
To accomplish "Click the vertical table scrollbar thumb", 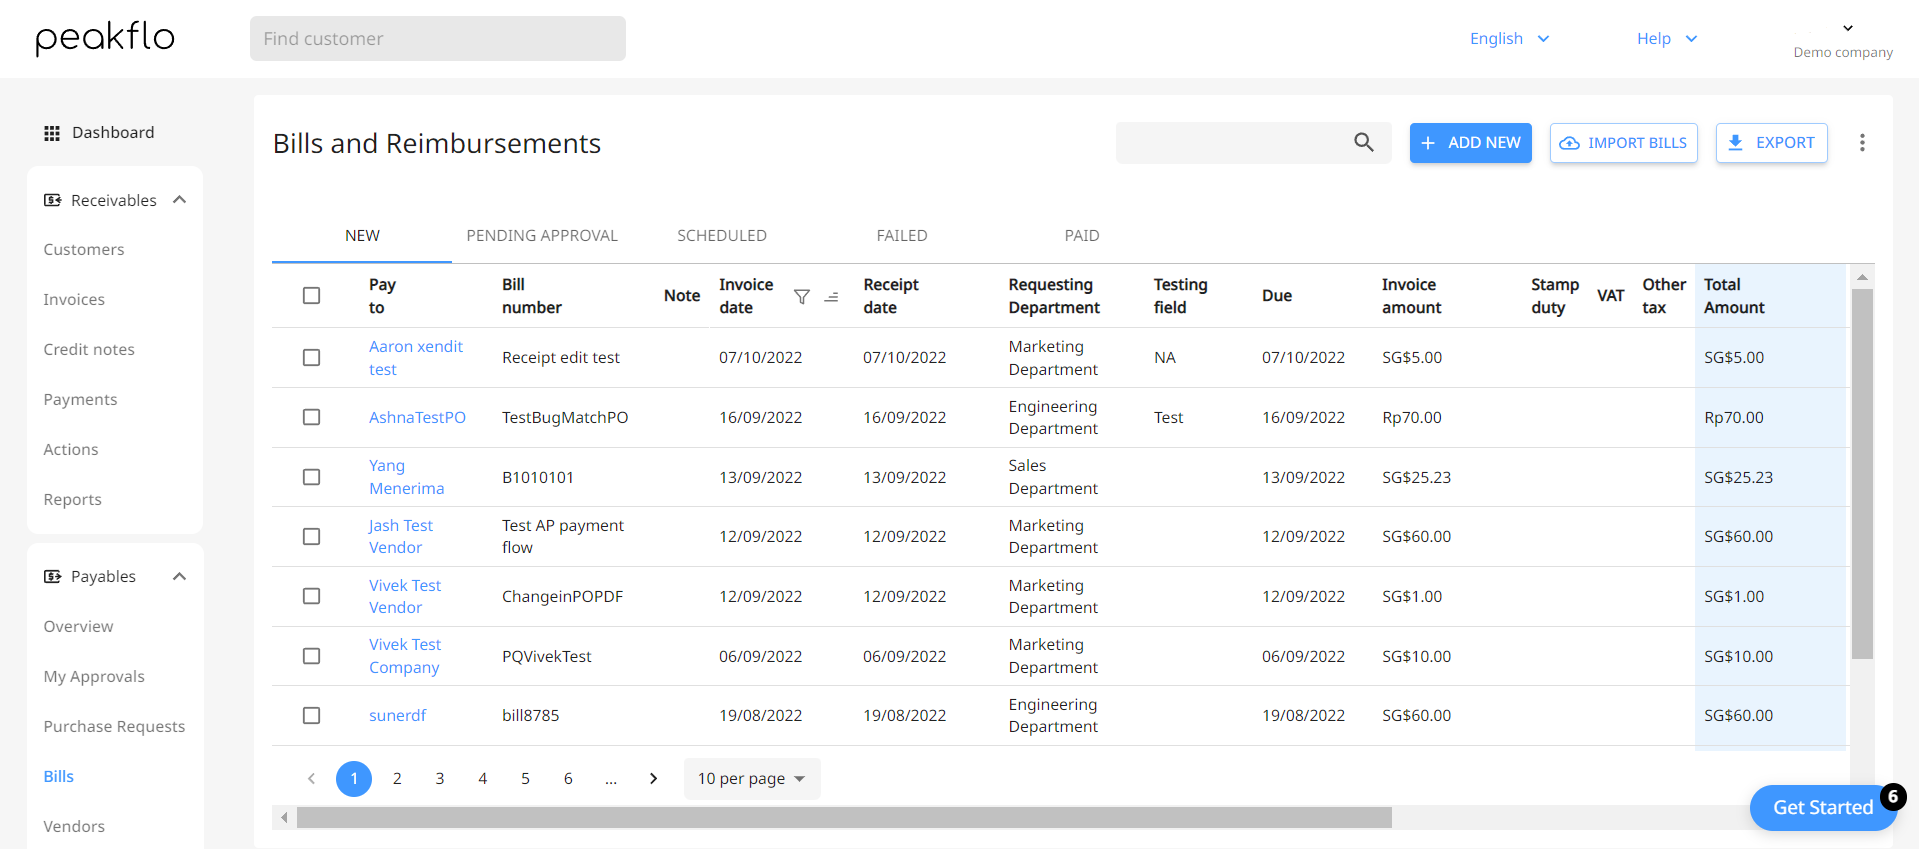I will (x=1862, y=474).
